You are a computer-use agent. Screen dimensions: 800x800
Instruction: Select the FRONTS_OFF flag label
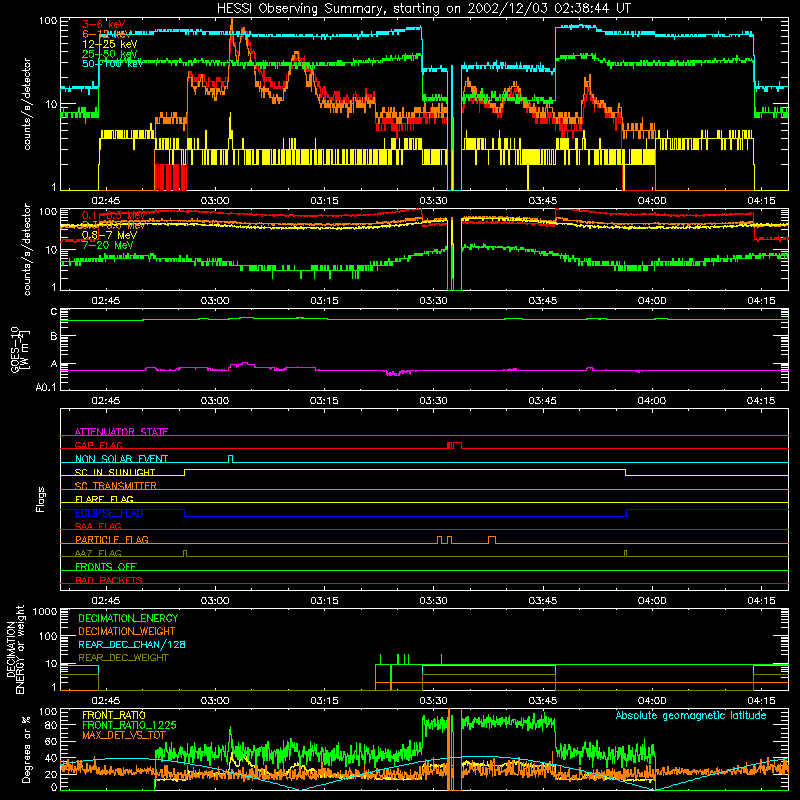coord(106,567)
